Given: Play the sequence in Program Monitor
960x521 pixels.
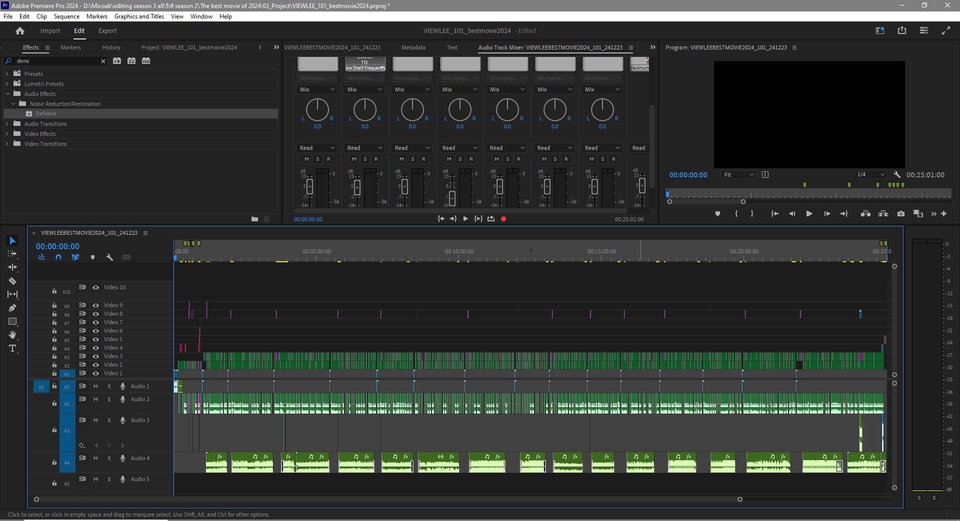Looking at the screenshot, I should [809, 213].
